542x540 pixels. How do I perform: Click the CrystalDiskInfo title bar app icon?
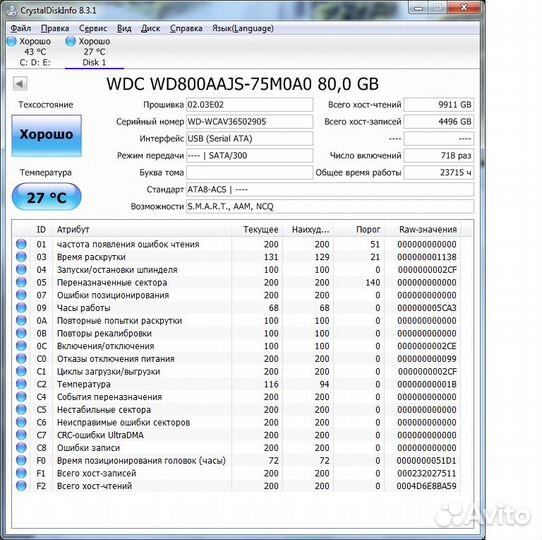coord(11,10)
